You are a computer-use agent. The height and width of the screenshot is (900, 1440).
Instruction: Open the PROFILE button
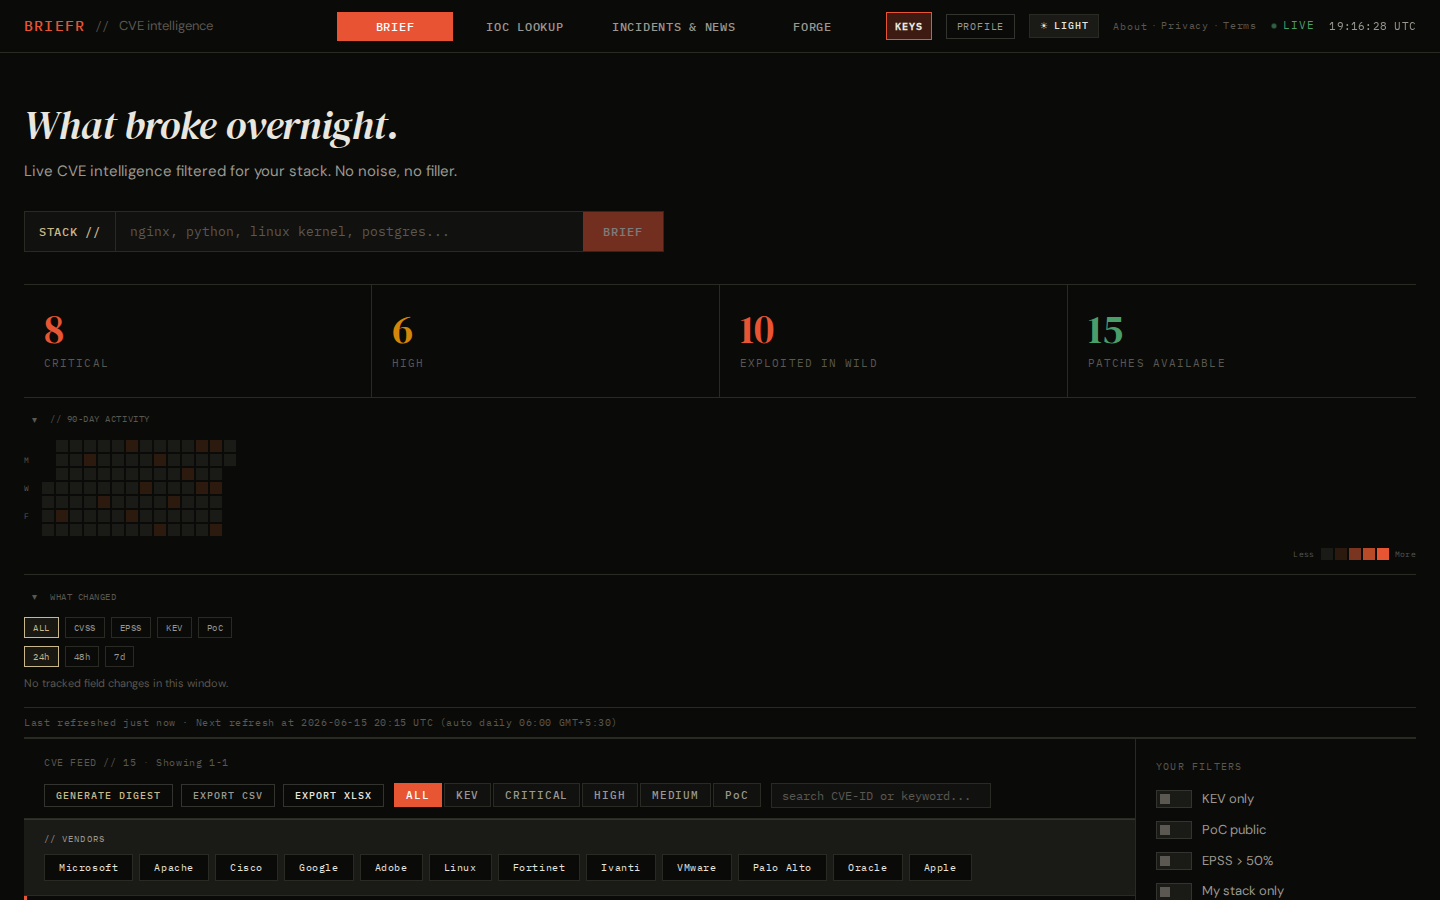click(980, 26)
